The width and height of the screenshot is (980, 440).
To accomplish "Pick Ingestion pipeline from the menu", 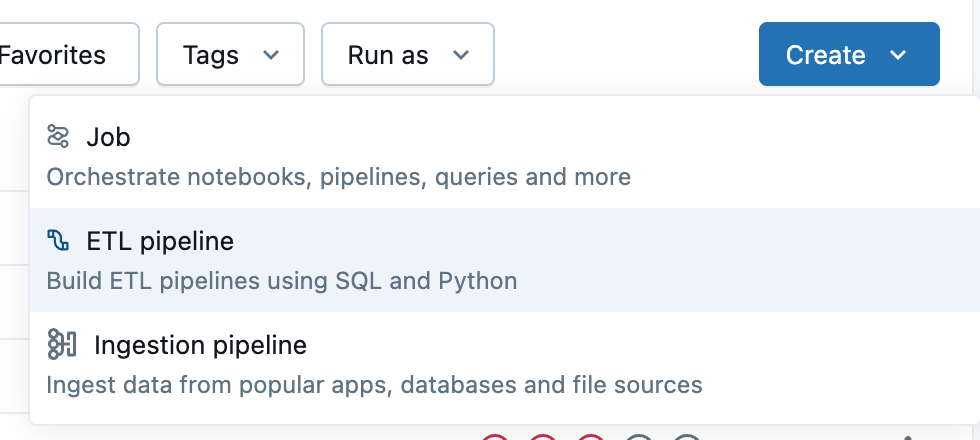I will [x=200, y=345].
